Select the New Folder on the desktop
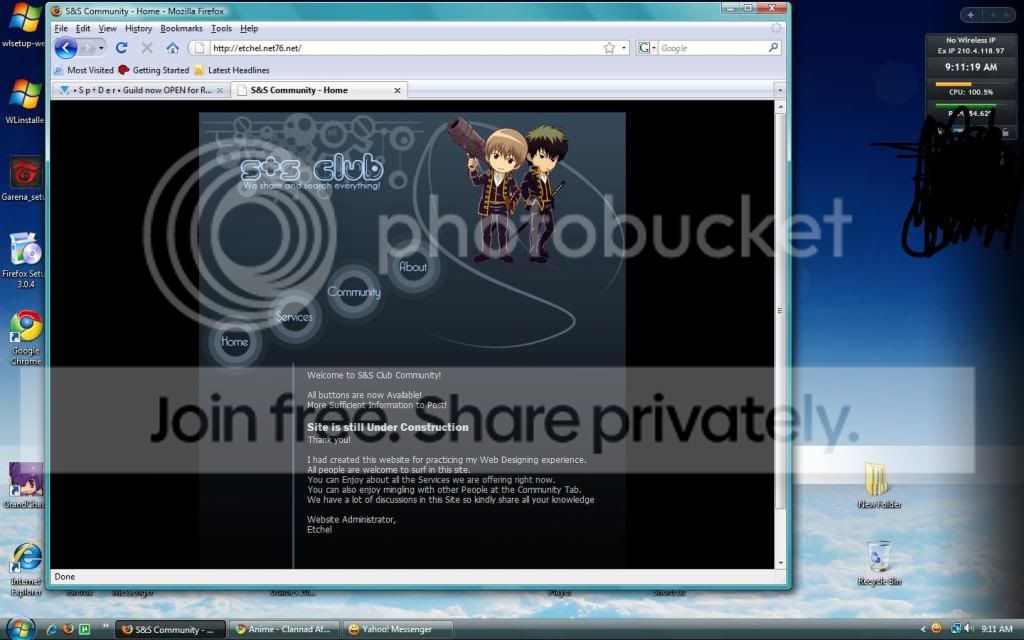Image resolution: width=1024 pixels, height=640 pixels. [x=879, y=485]
